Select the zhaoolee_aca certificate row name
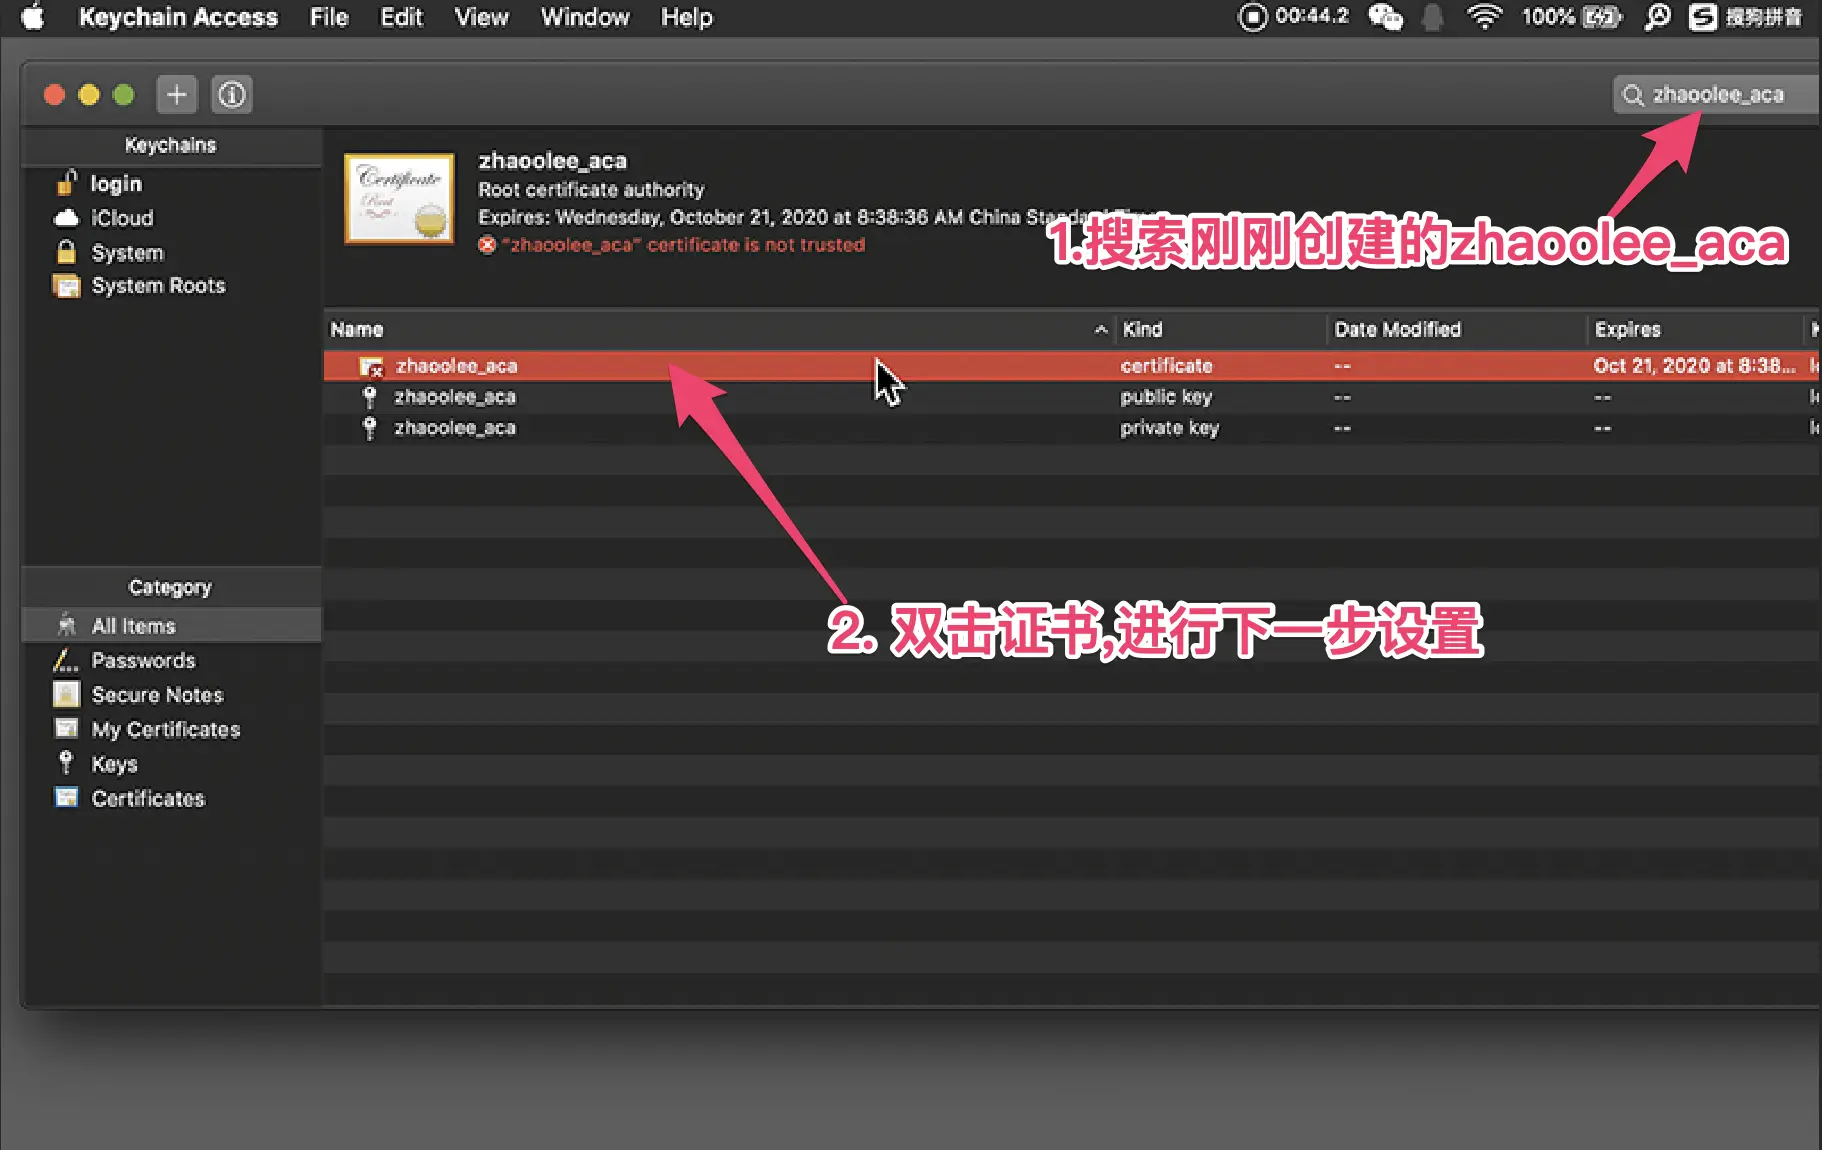Viewport: 1822px width, 1150px height. point(456,366)
